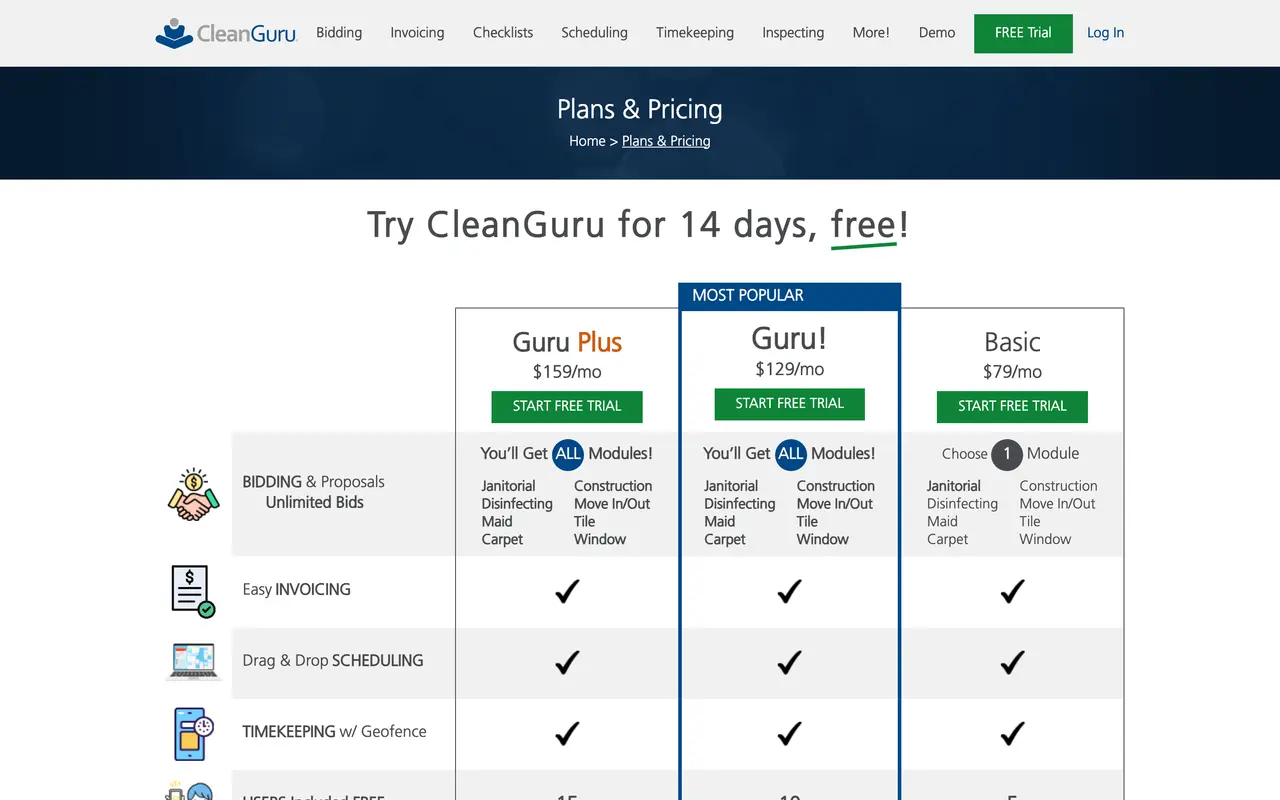Click the timekeeping phone icon
This screenshot has height=800, width=1280.
coord(193,733)
